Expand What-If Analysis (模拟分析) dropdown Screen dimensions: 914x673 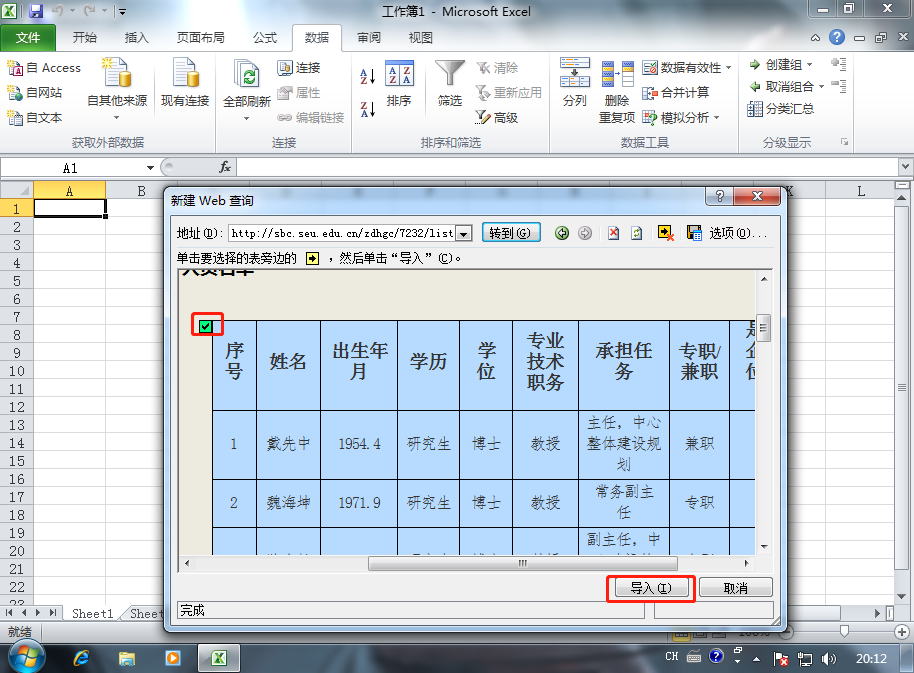[716, 118]
